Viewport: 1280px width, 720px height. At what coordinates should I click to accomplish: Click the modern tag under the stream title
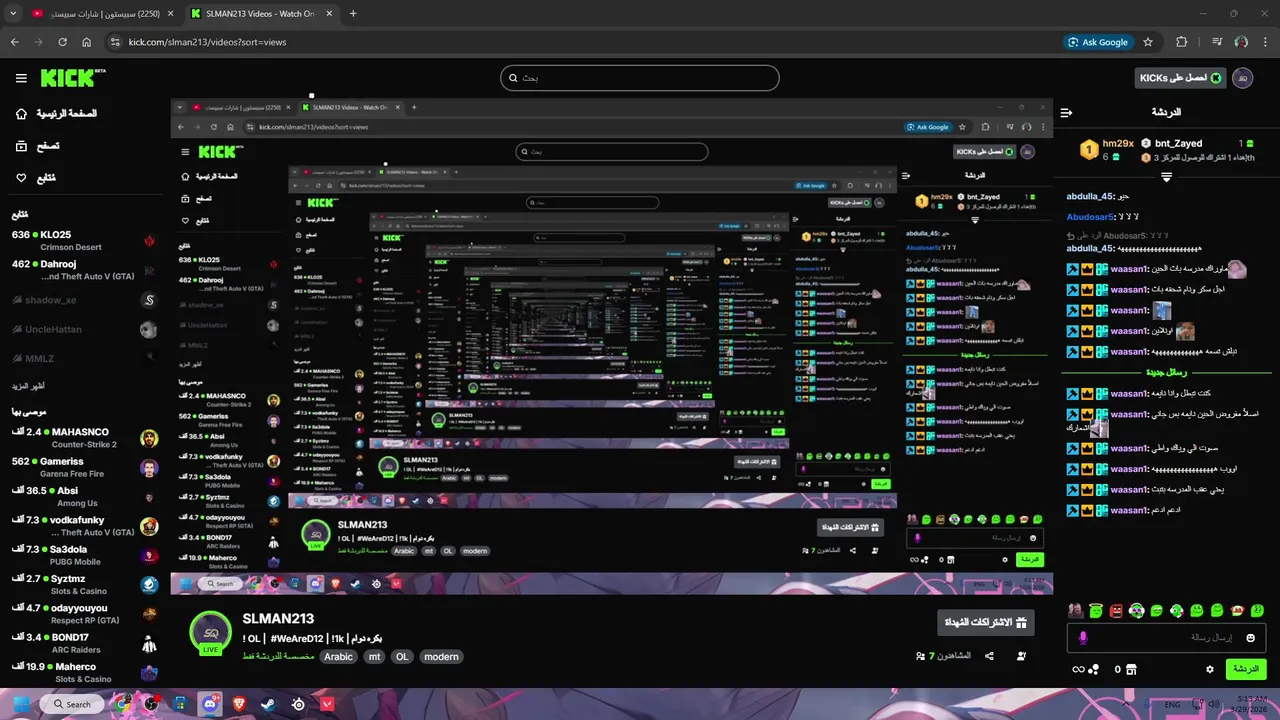coord(441,657)
